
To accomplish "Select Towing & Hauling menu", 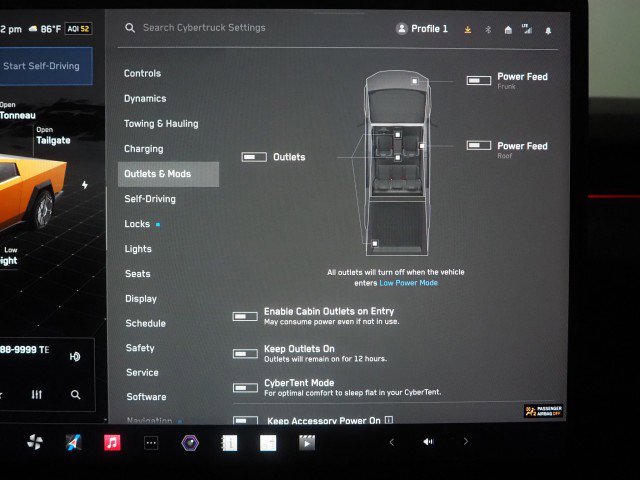I will coord(161,124).
